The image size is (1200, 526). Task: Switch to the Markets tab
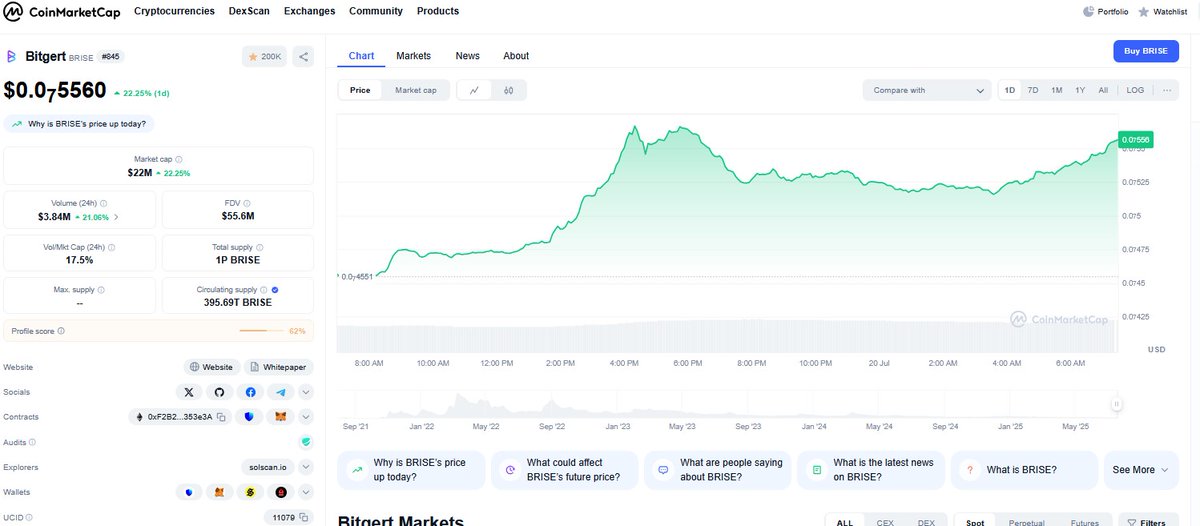pyautogui.click(x=413, y=56)
